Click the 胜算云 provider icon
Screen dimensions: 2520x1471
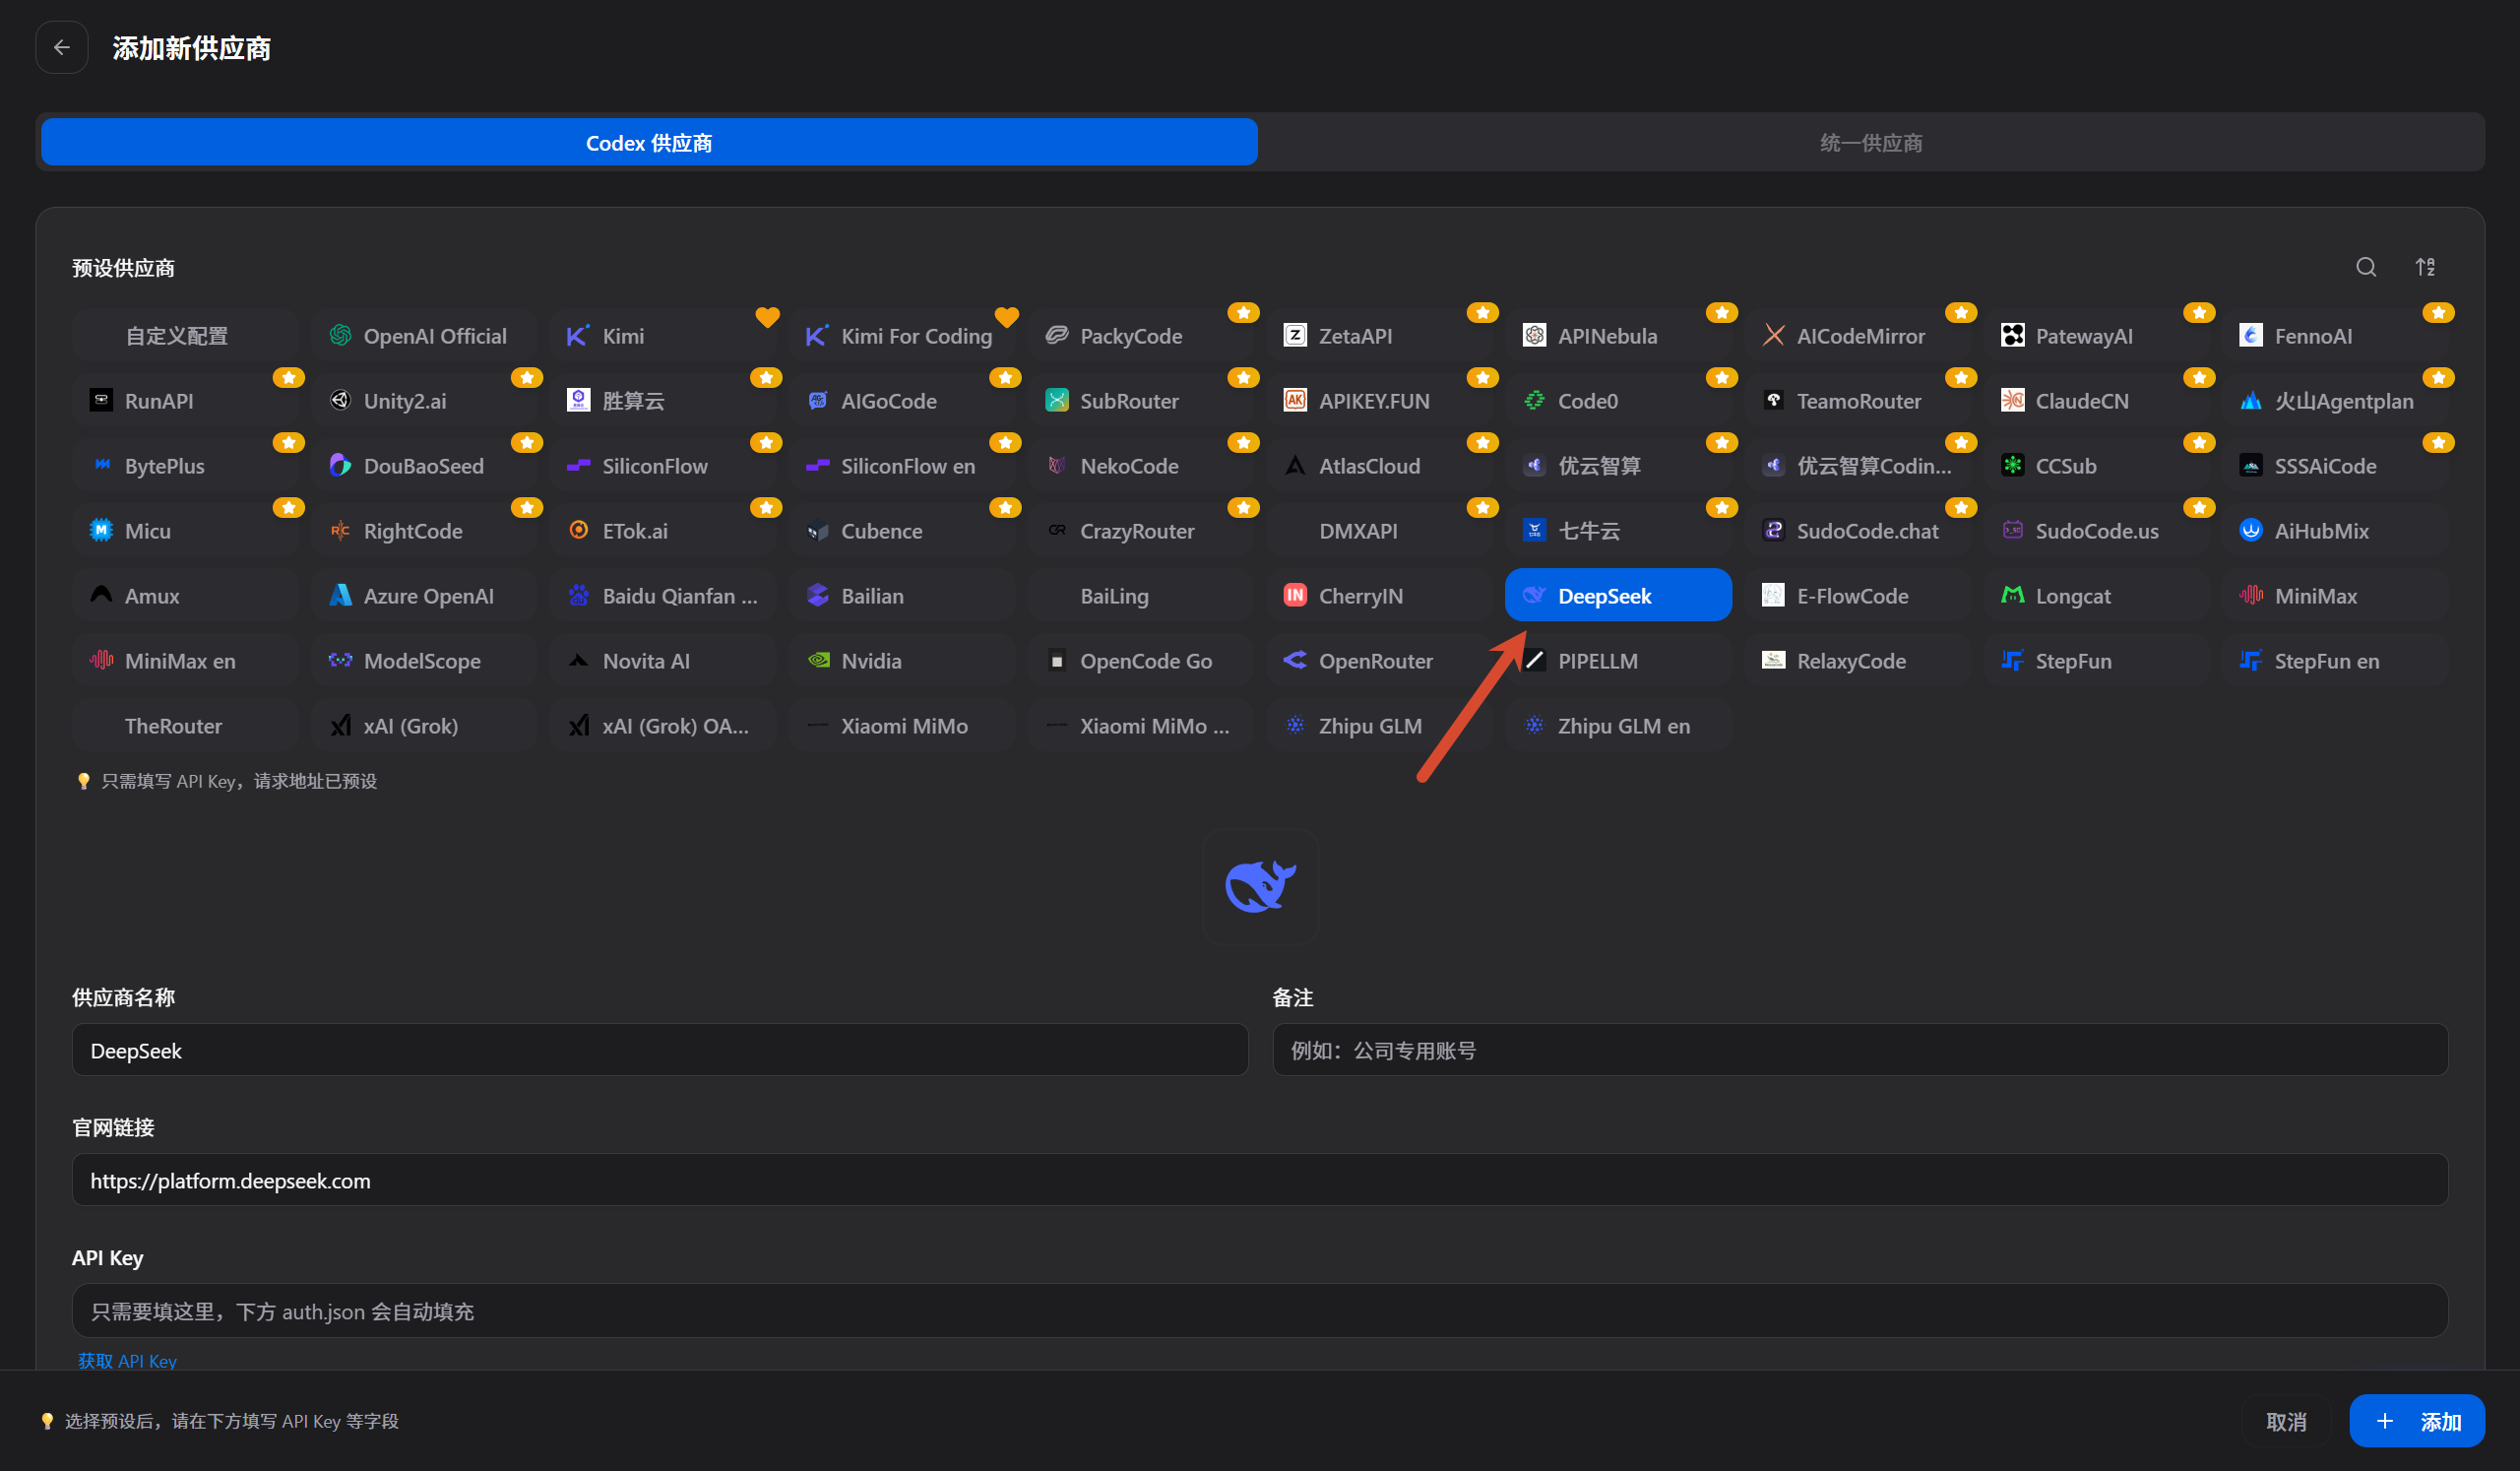[578, 401]
